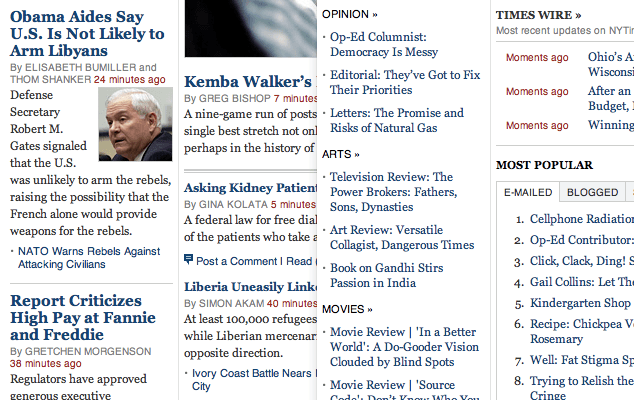Switch to the BLOGGED tab
Viewport: 634px width, 400px height.
tap(592, 192)
